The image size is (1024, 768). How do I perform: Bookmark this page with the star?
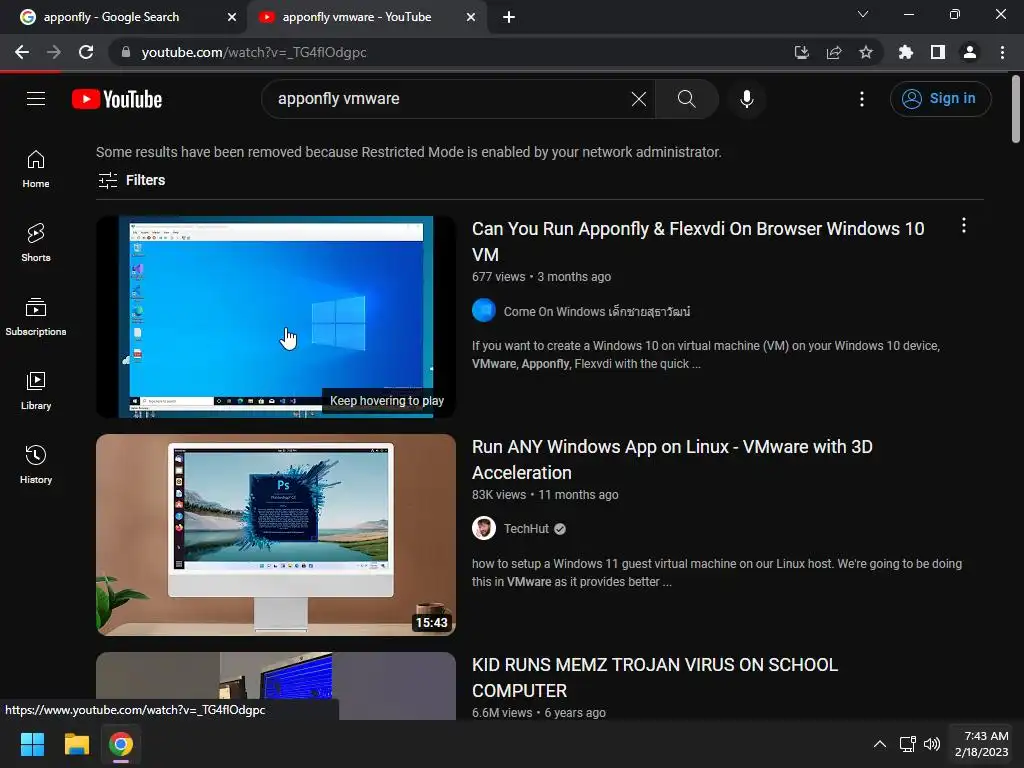(865, 52)
